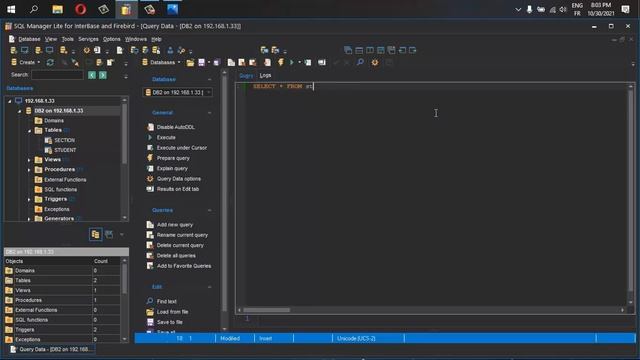Click the Windows search icon on taskbar
This screenshot has height=360, width=640.
pyautogui.click(x=34, y=9)
